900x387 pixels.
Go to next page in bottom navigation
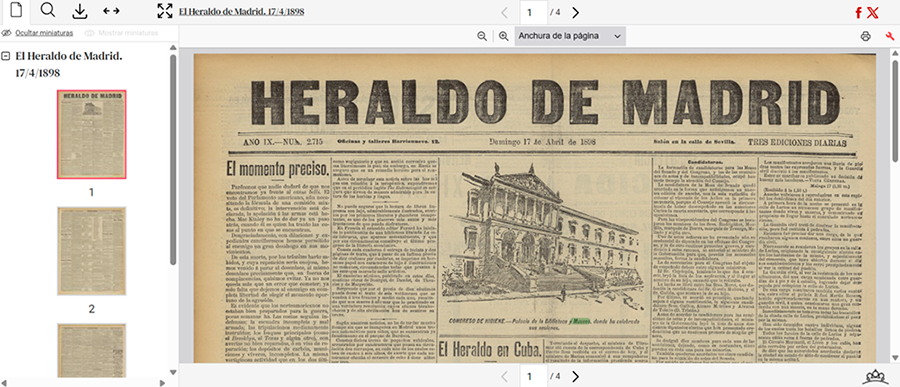tap(576, 377)
